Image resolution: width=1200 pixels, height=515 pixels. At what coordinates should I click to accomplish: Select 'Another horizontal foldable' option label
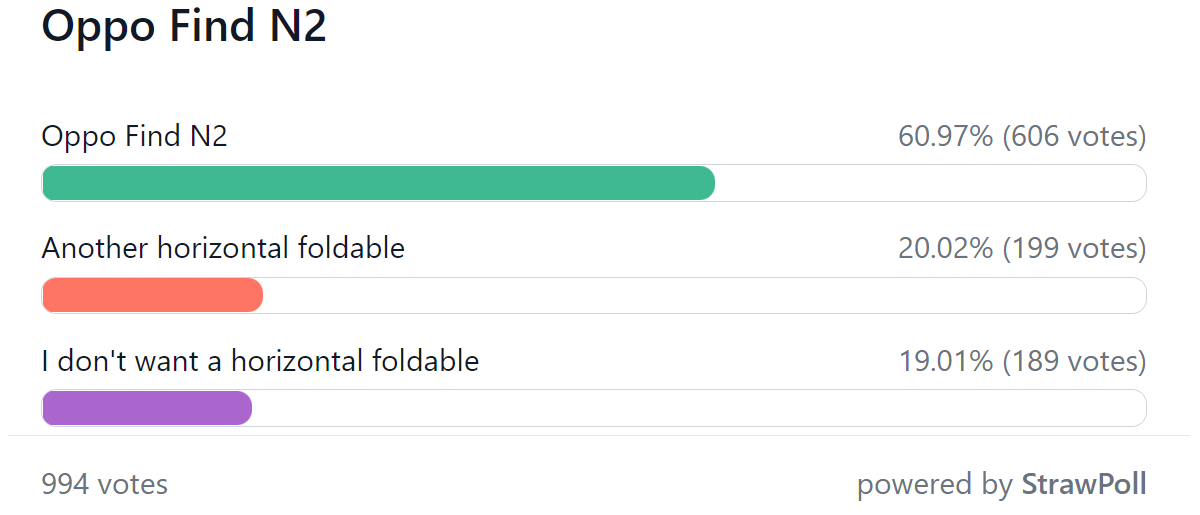pyautogui.click(x=223, y=248)
